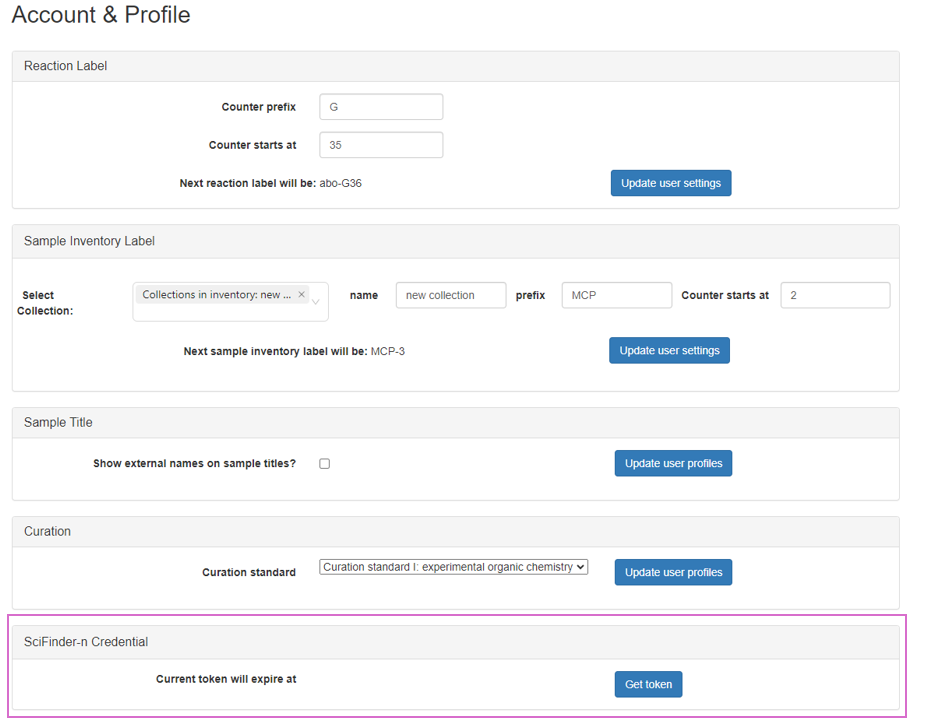Expand the Select Collection dropdown chevron
Viewport: 932px width, 722px height.
click(316, 302)
